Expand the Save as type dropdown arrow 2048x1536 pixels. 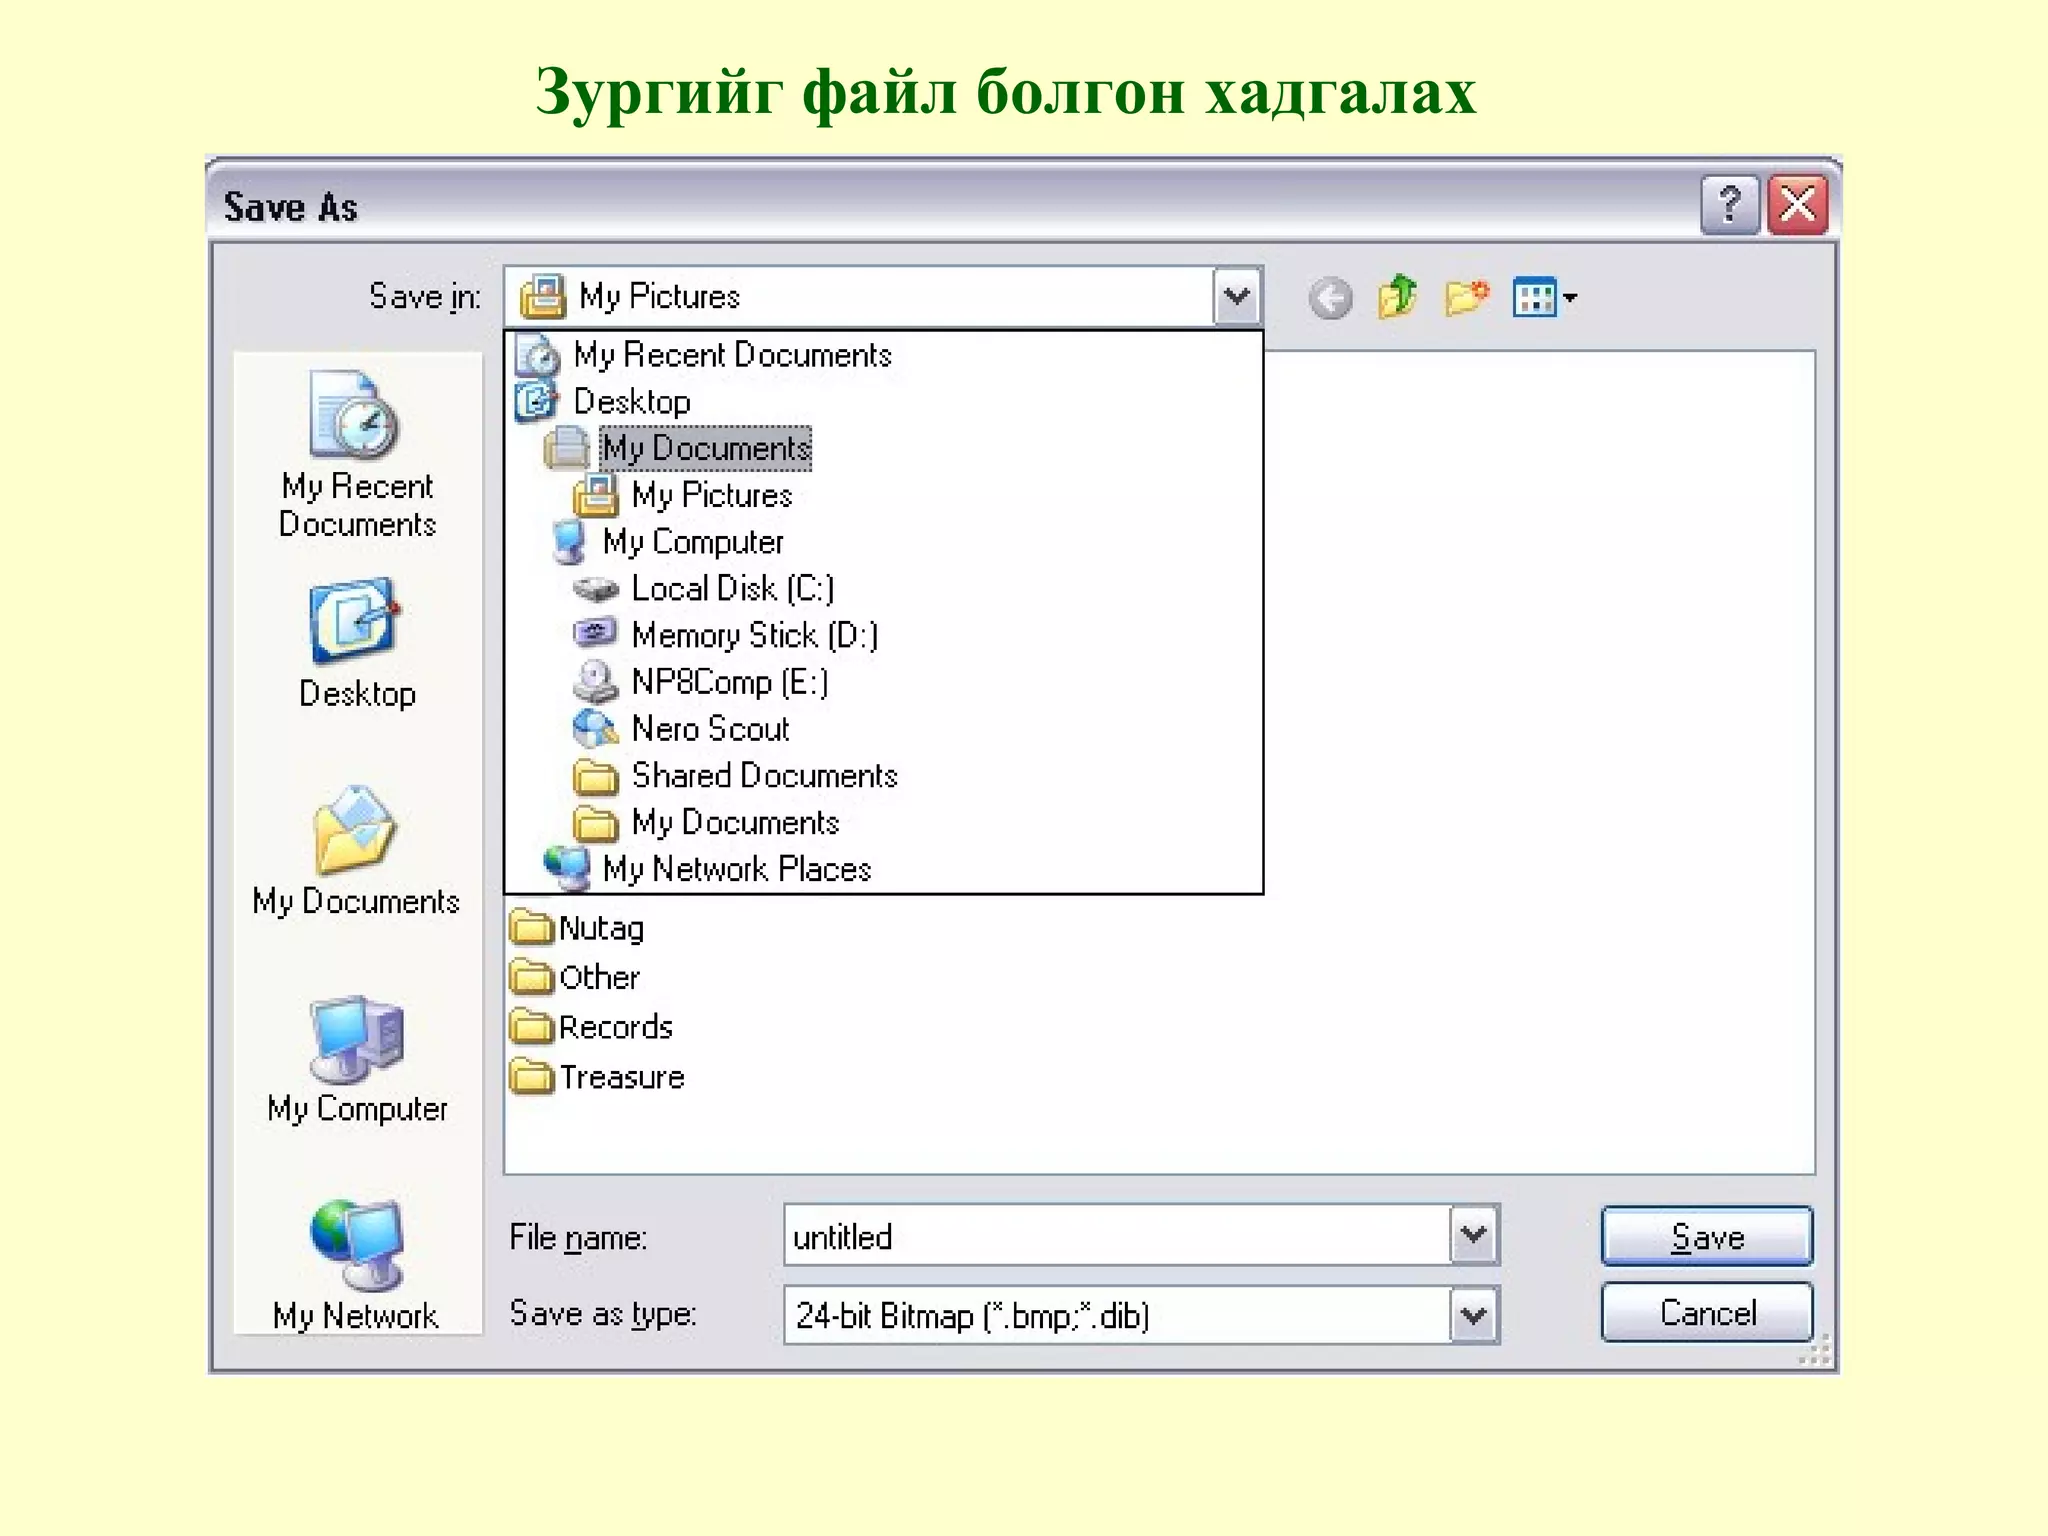1473,1314
